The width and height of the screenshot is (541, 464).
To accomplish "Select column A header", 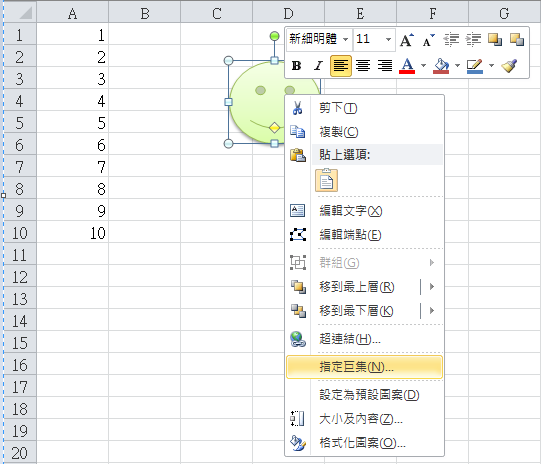I will click(72, 13).
